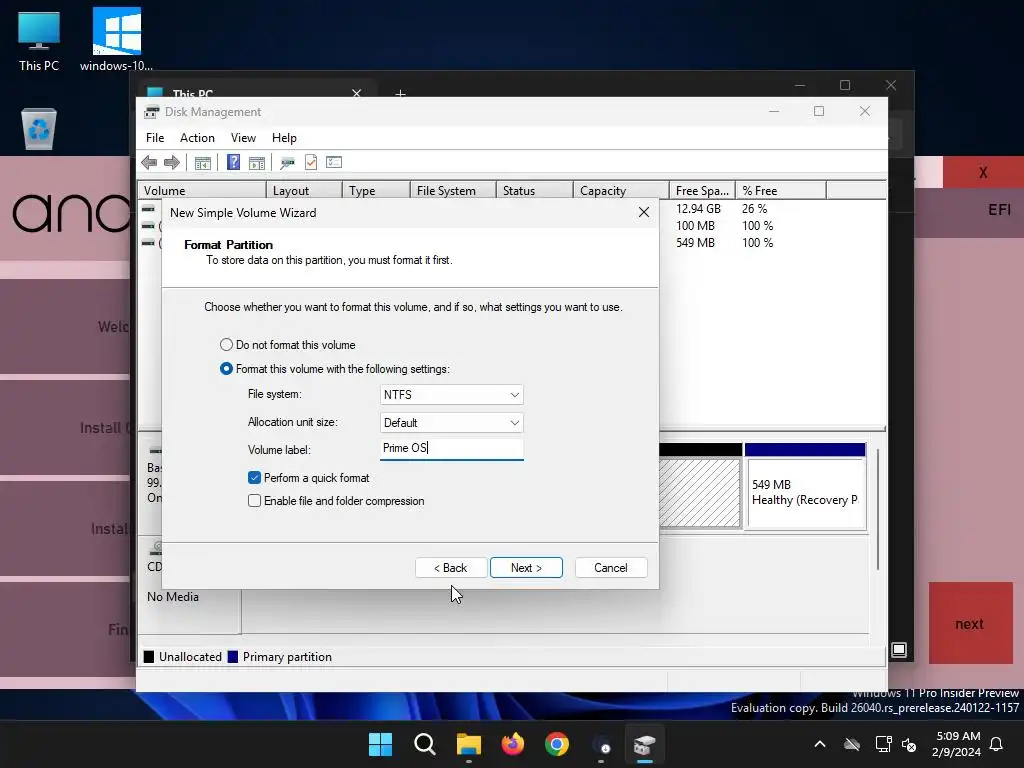Viewport: 1024px width, 768px height.
Task: Cancel the New Simple Volume Wizard
Action: tap(611, 568)
